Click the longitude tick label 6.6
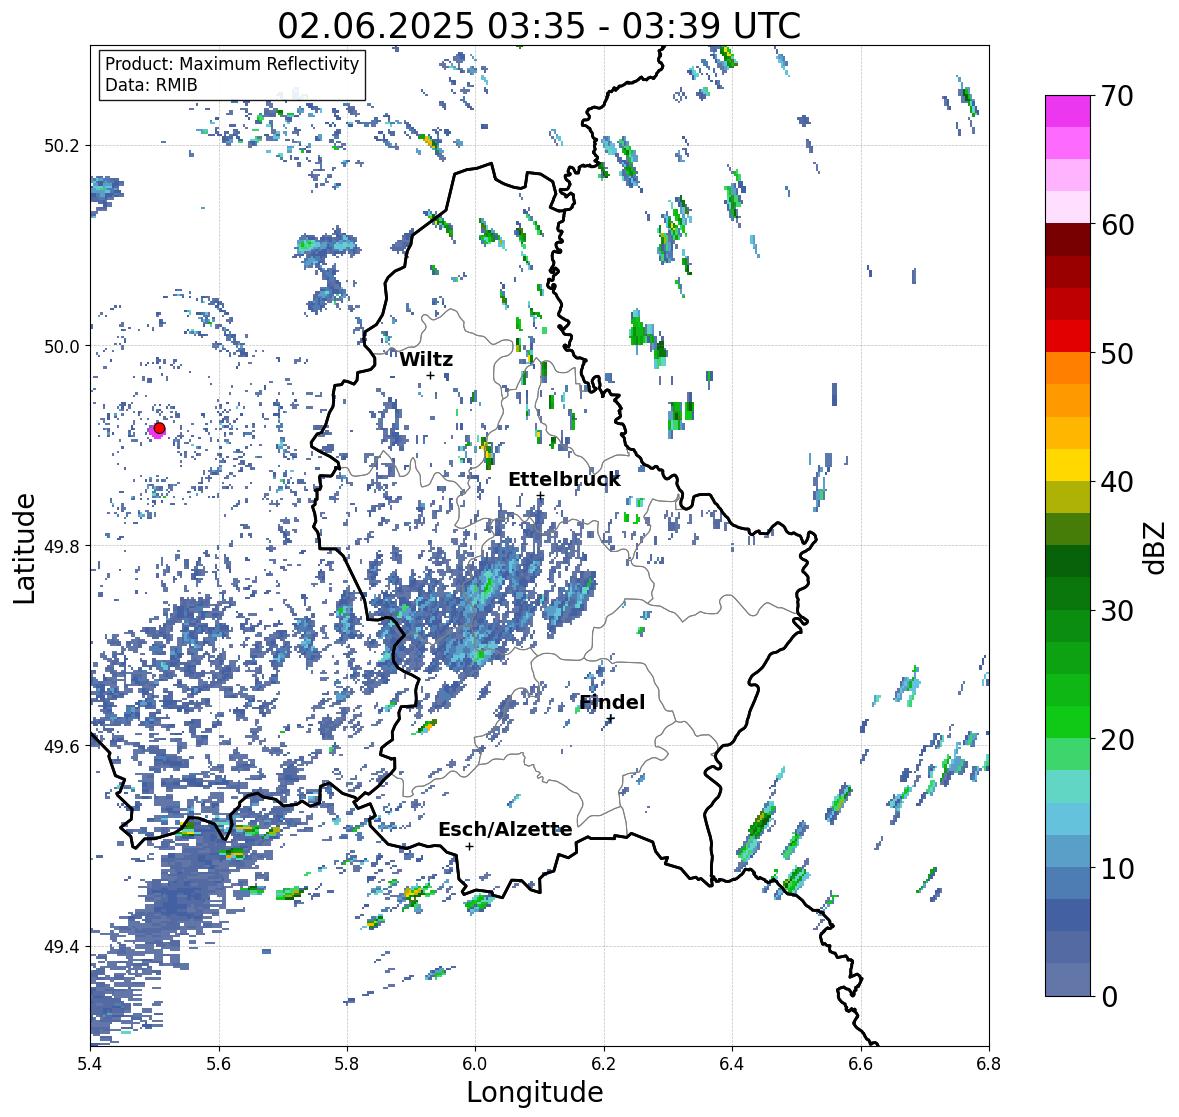 coord(860,1063)
